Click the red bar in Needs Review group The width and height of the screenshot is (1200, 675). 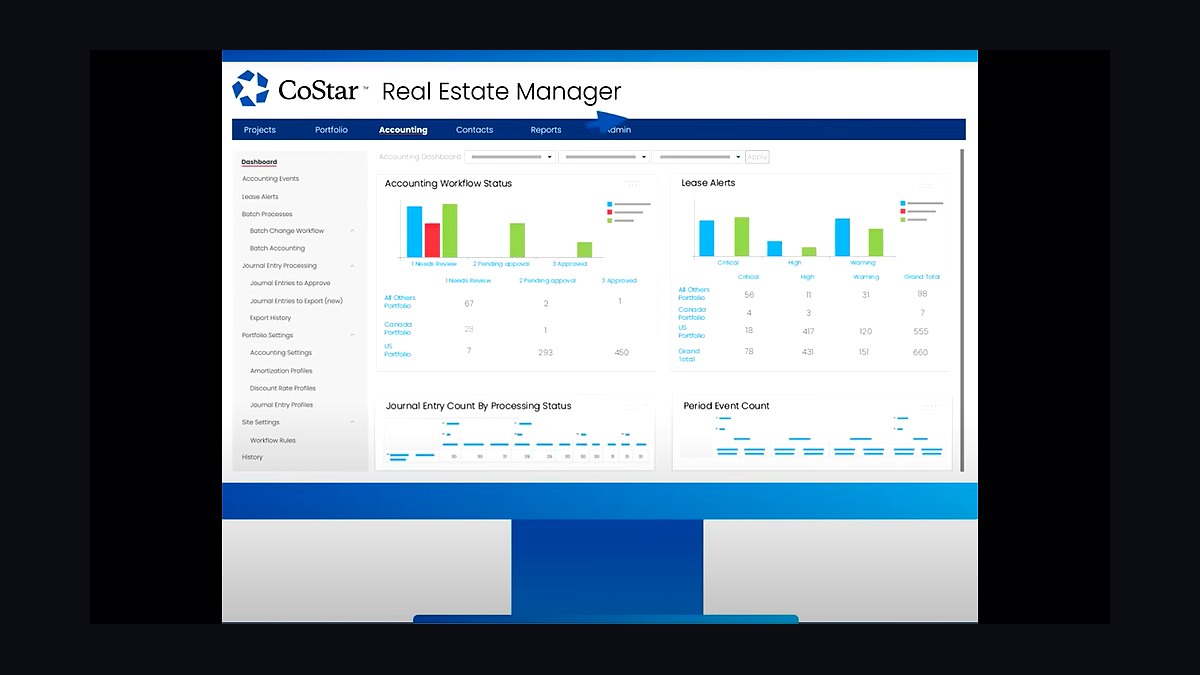432,240
